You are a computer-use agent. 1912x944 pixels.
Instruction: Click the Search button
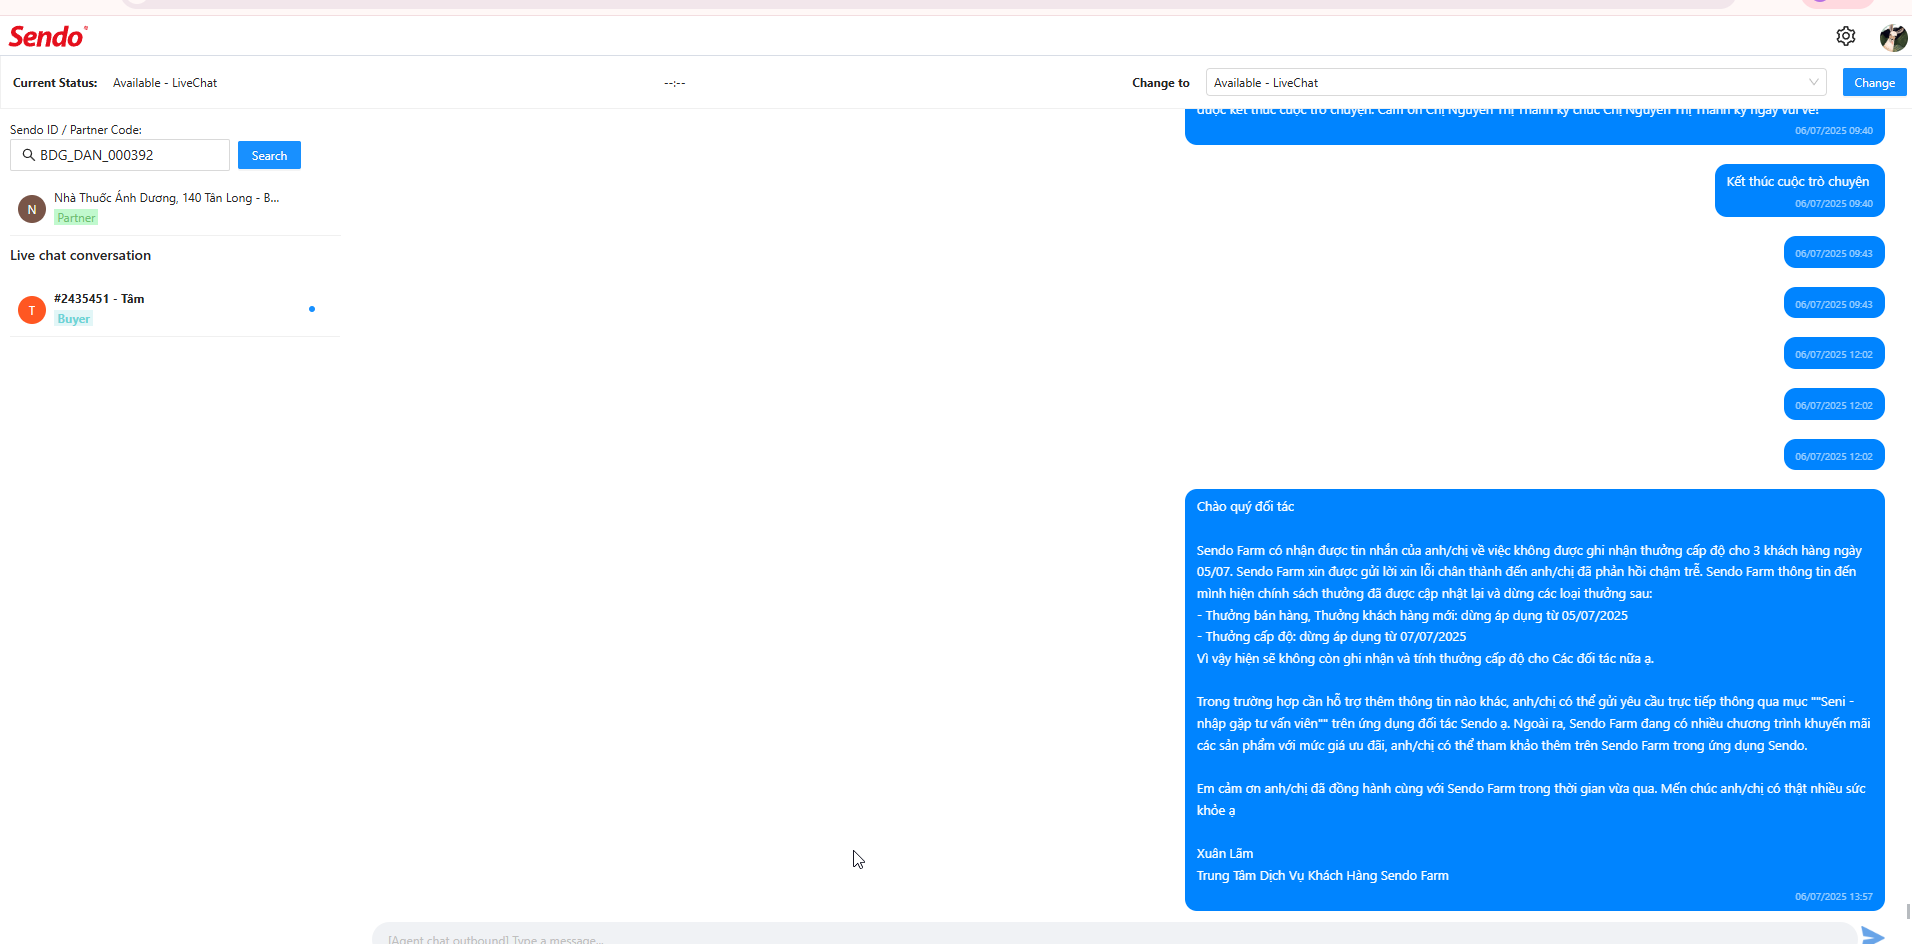pyautogui.click(x=269, y=155)
